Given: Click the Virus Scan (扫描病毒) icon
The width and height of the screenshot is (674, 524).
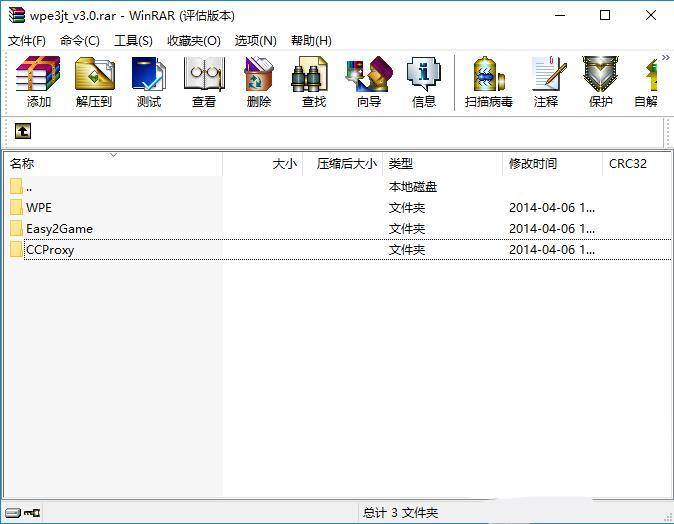Looking at the screenshot, I should pyautogui.click(x=488, y=82).
